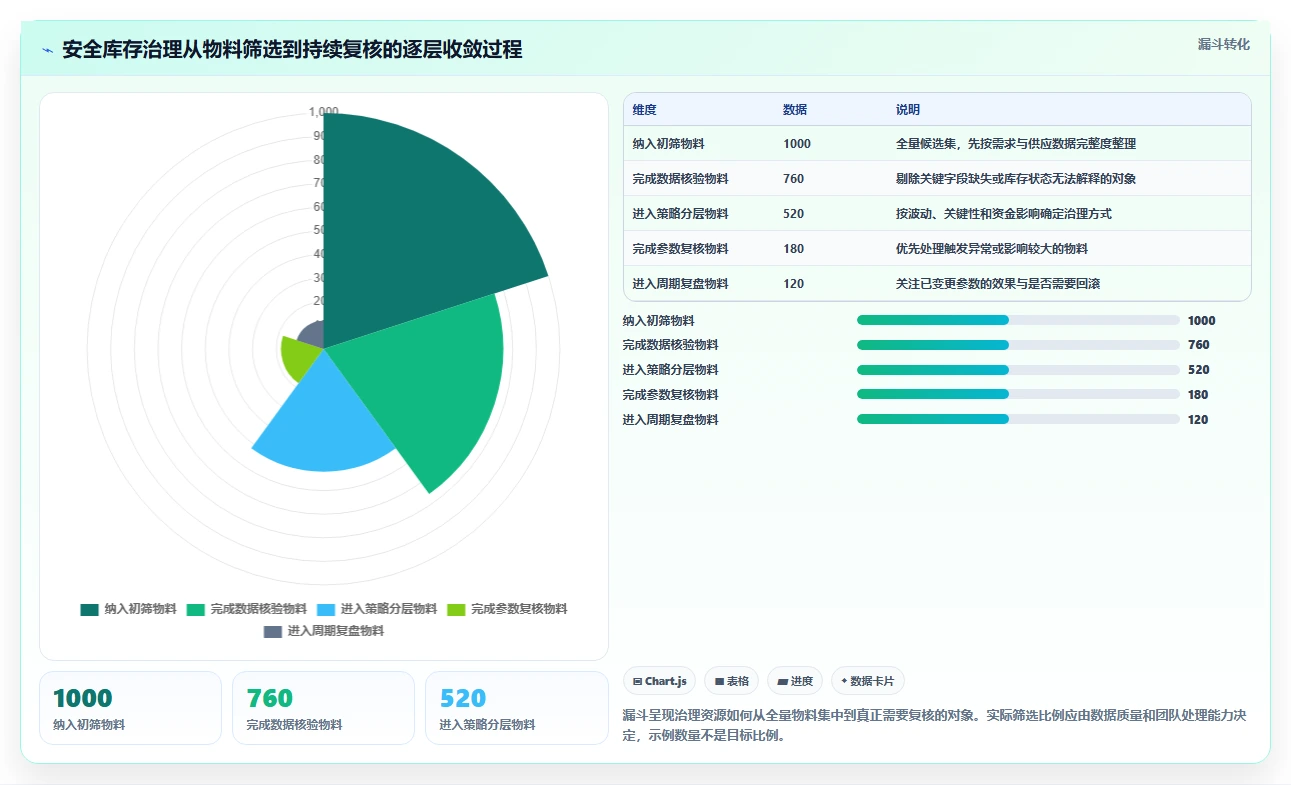The width and height of the screenshot is (1291, 785).
Task: Toggle legend swatch for 完成数据核验物料
Action: (x=195, y=609)
